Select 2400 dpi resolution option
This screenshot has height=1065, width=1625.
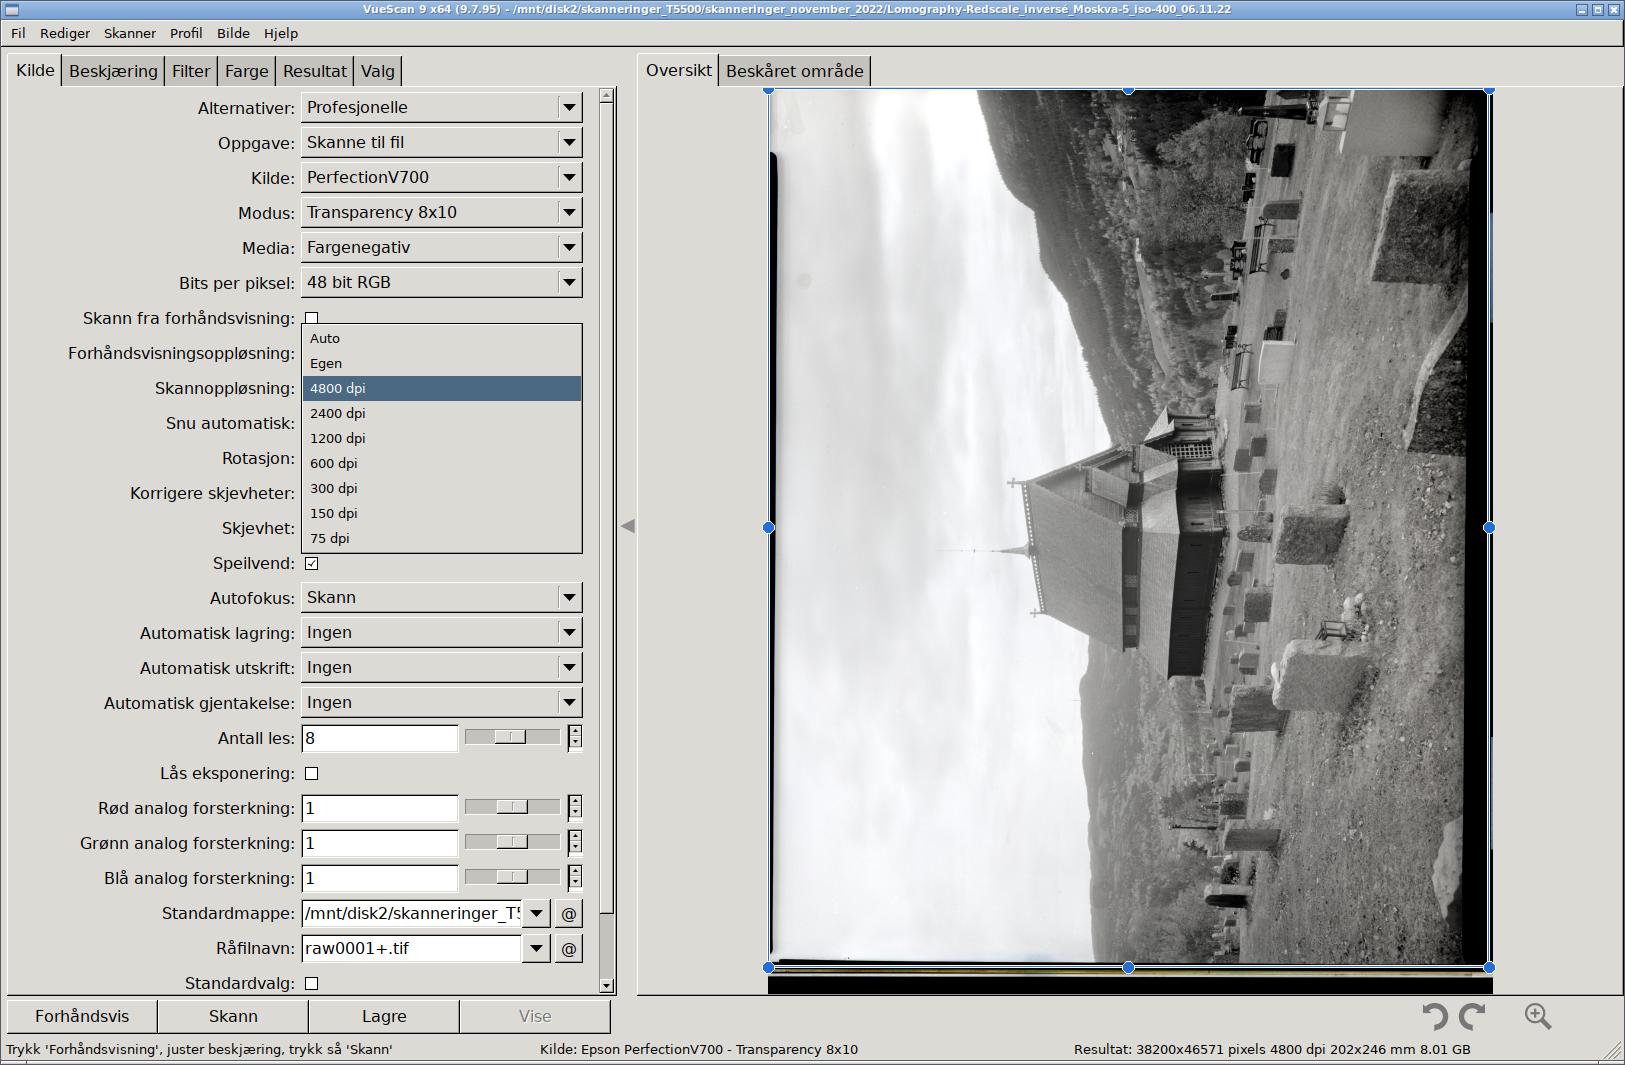pyautogui.click(x=441, y=413)
